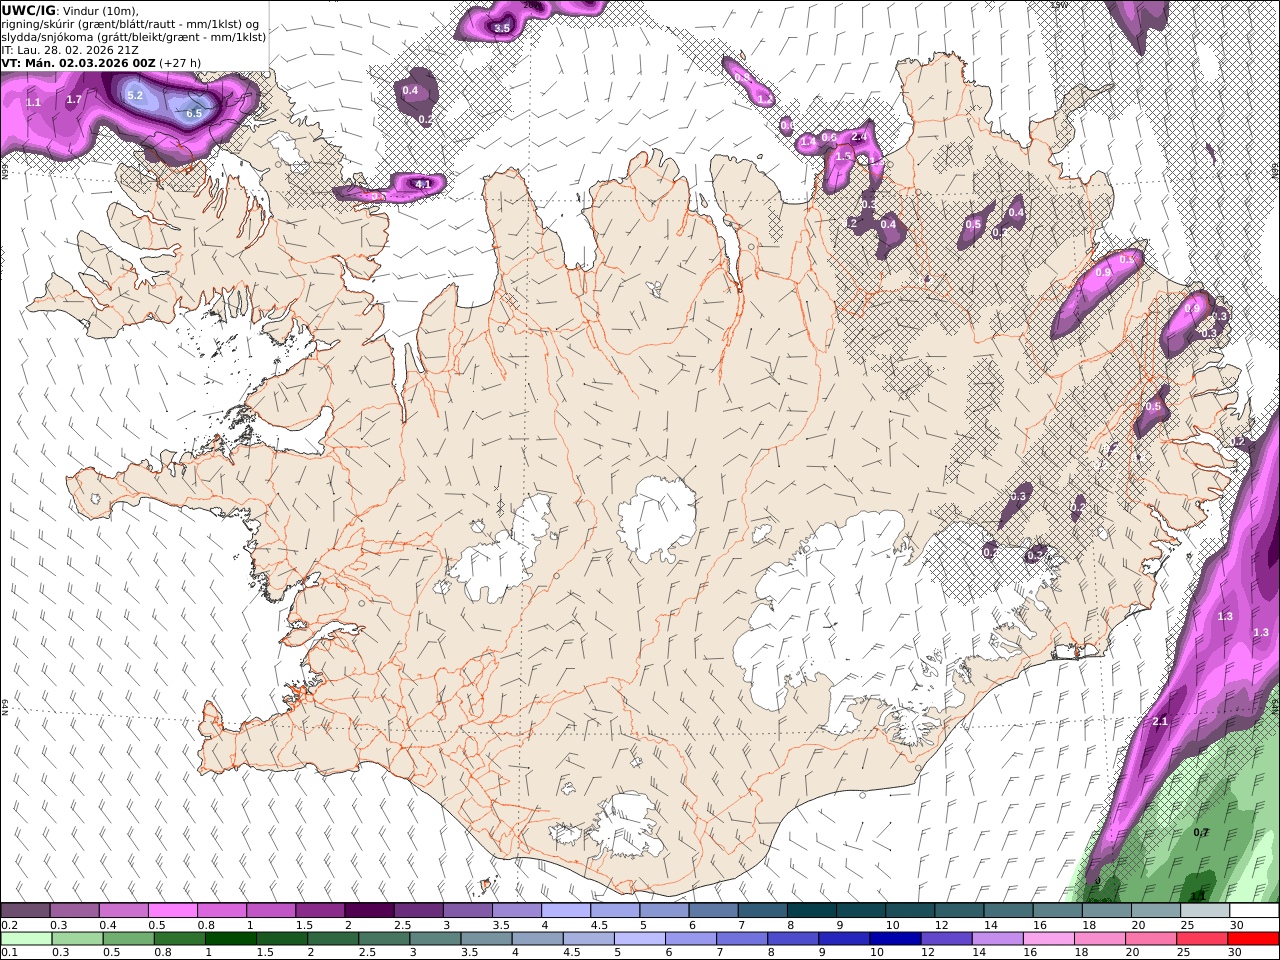Click the red-pink 25 swatch in the rain legend
This screenshot has width=1280, height=960.
pyautogui.click(x=1202, y=939)
